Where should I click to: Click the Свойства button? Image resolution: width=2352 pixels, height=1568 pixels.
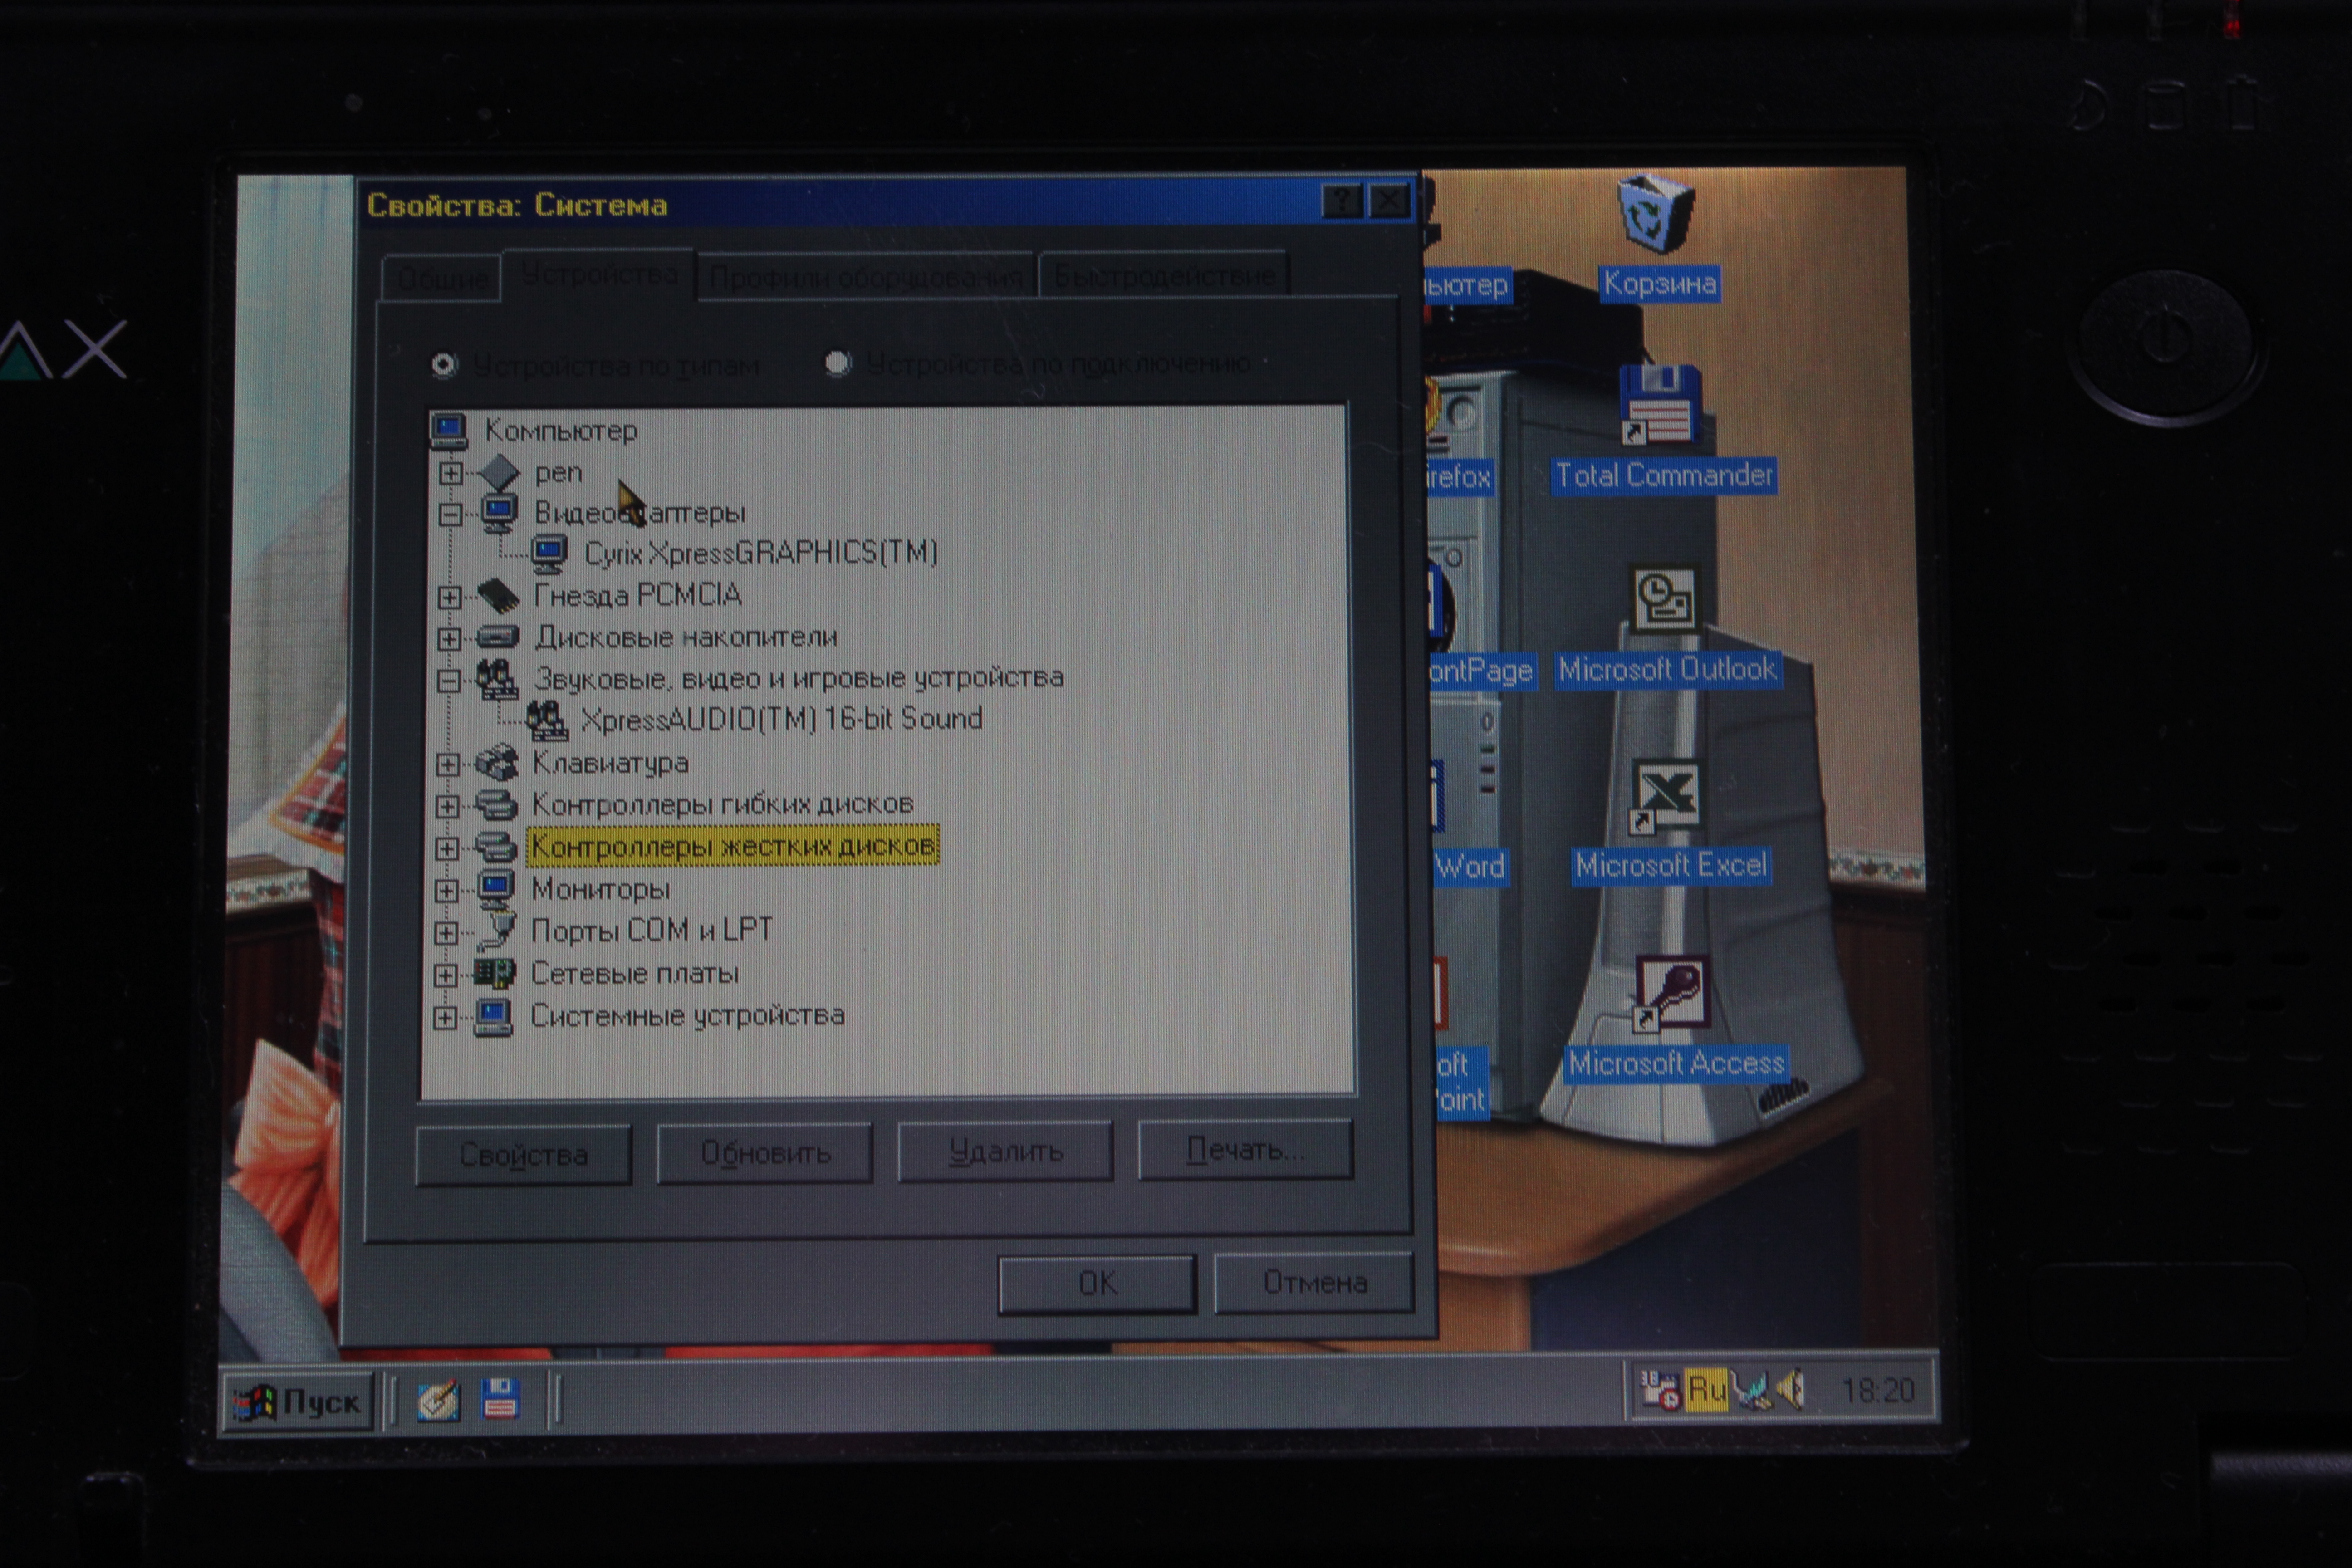(x=523, y=1155)
